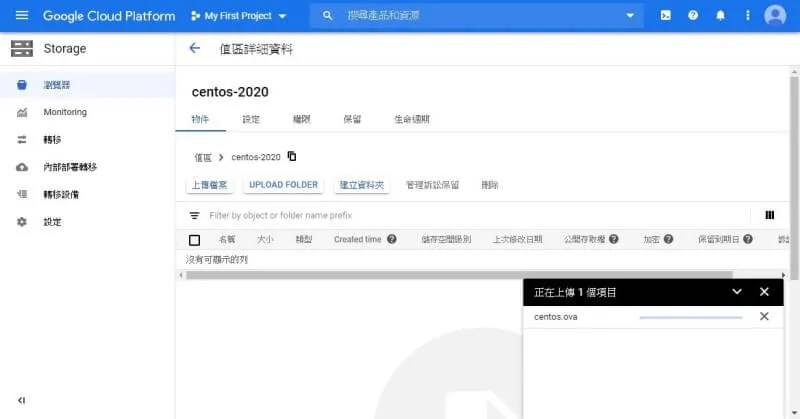Cancel the centos.ova upload

pos(764,316)
